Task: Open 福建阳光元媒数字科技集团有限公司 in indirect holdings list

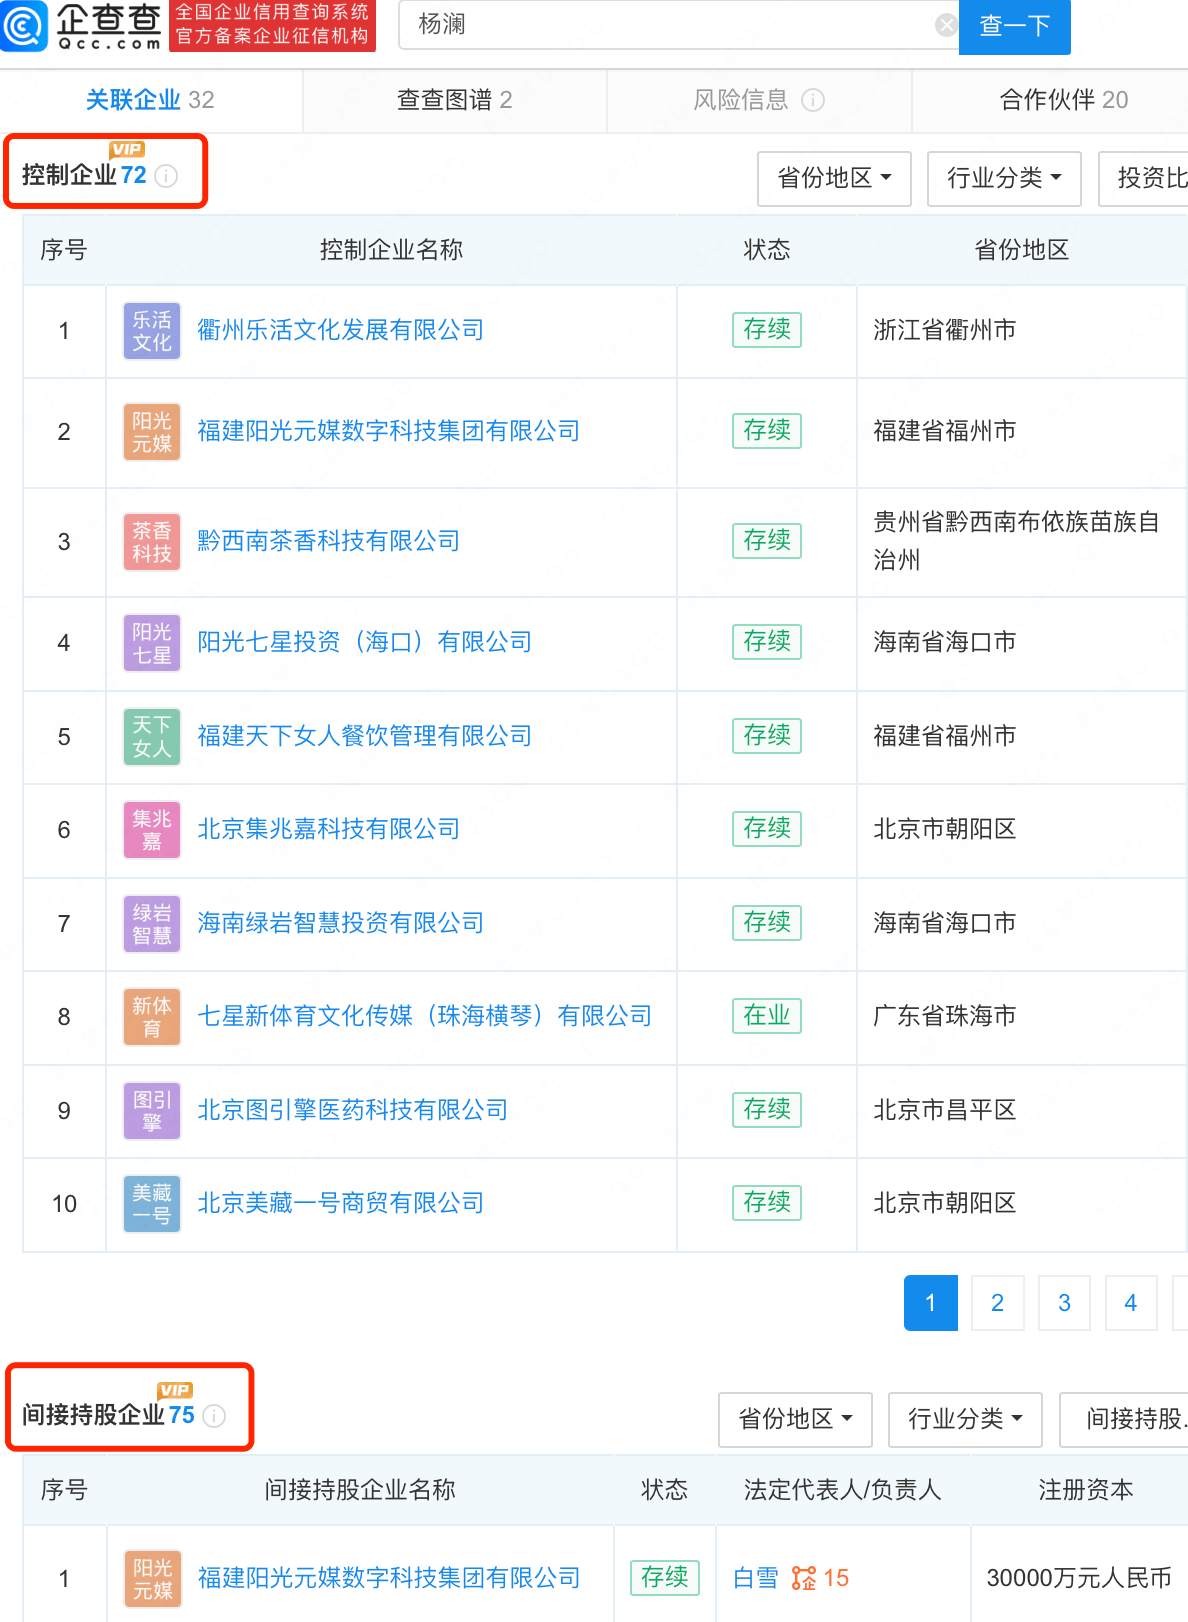Action: (x=389, y=1578)
